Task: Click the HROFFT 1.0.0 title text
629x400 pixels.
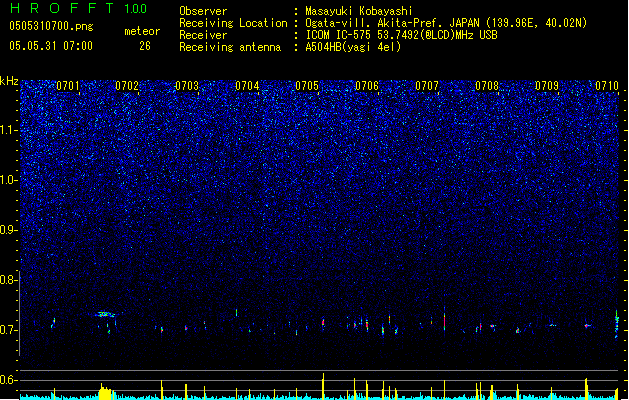Action: point(78,8)
